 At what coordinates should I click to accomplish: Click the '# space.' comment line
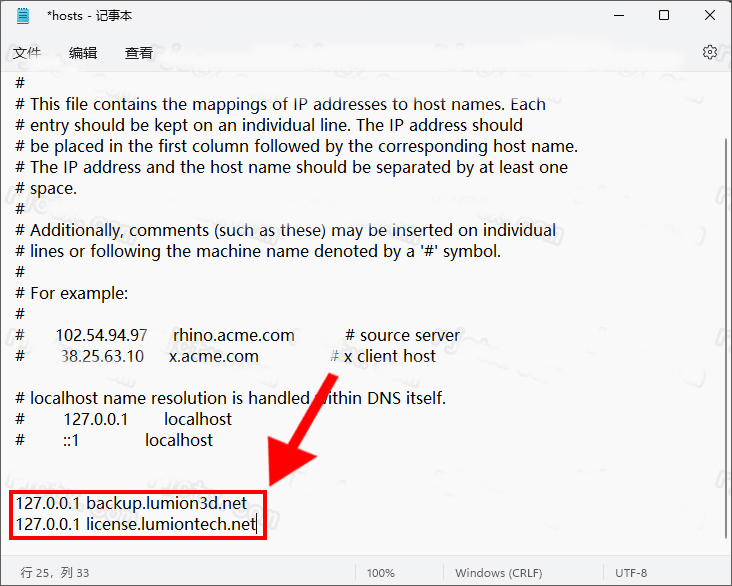point(46,188)
